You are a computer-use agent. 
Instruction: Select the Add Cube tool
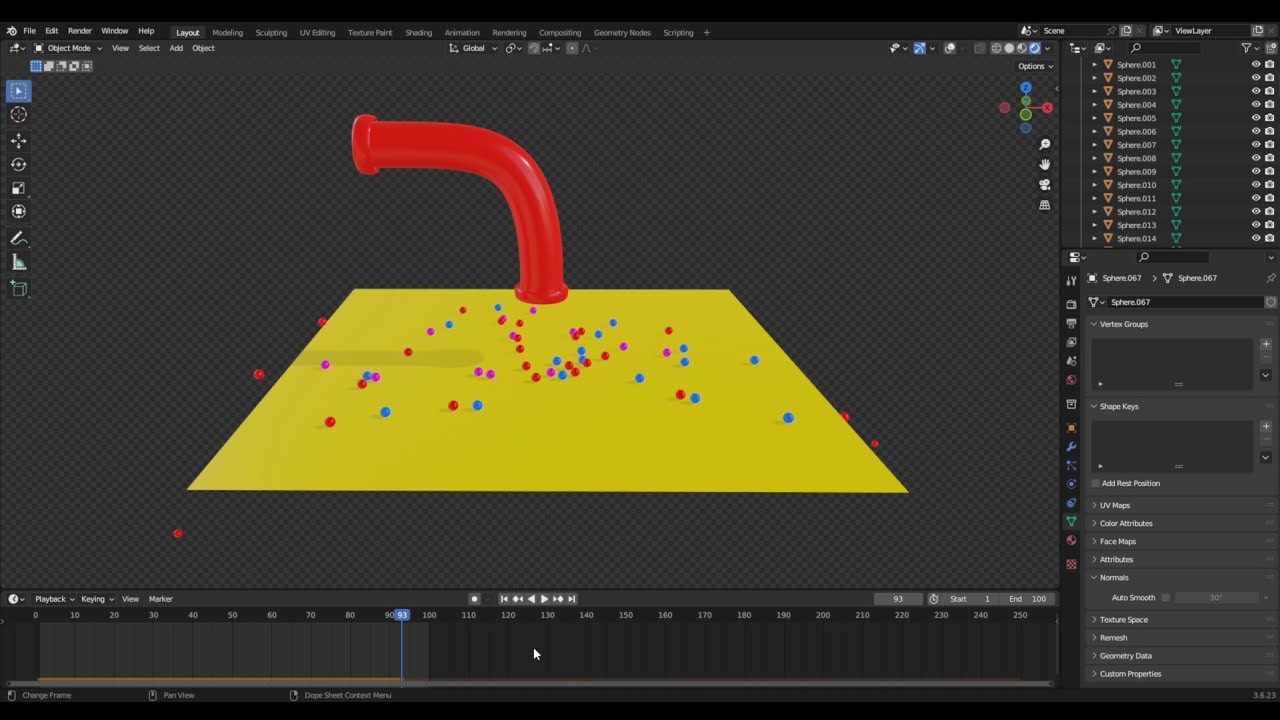19,288
